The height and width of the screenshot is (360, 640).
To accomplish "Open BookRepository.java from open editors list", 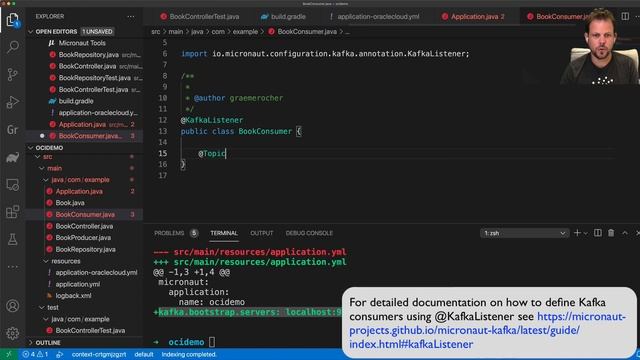I will point(89,55).
